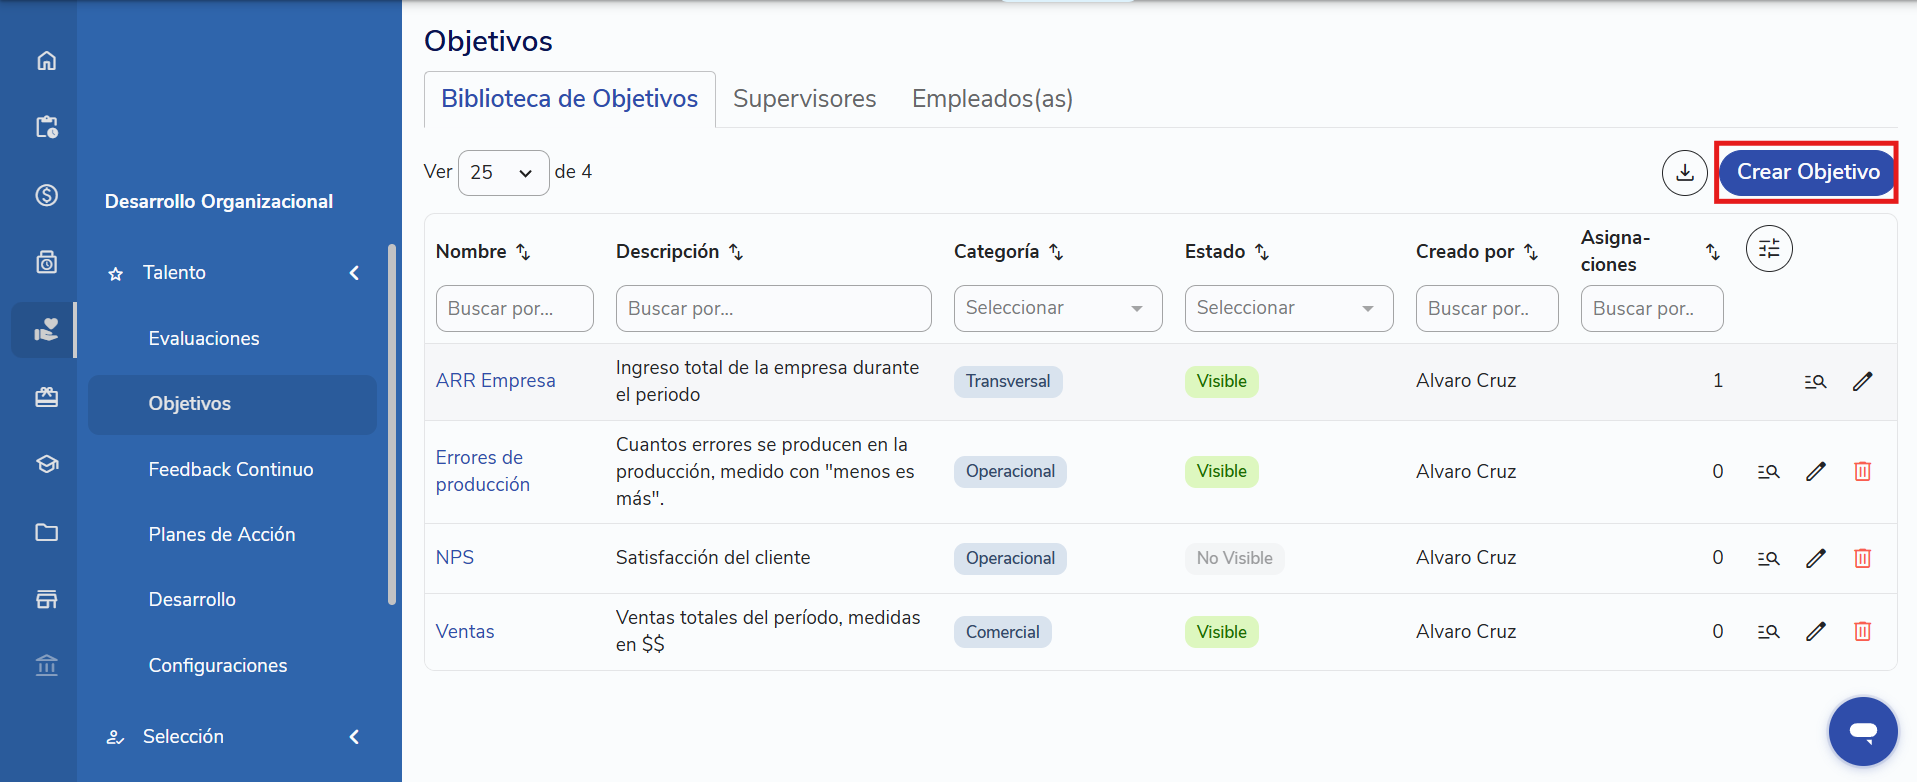Open the home icon in sidebar
Viewport: 1917px width, 782px height.
[x=47, y=61]
